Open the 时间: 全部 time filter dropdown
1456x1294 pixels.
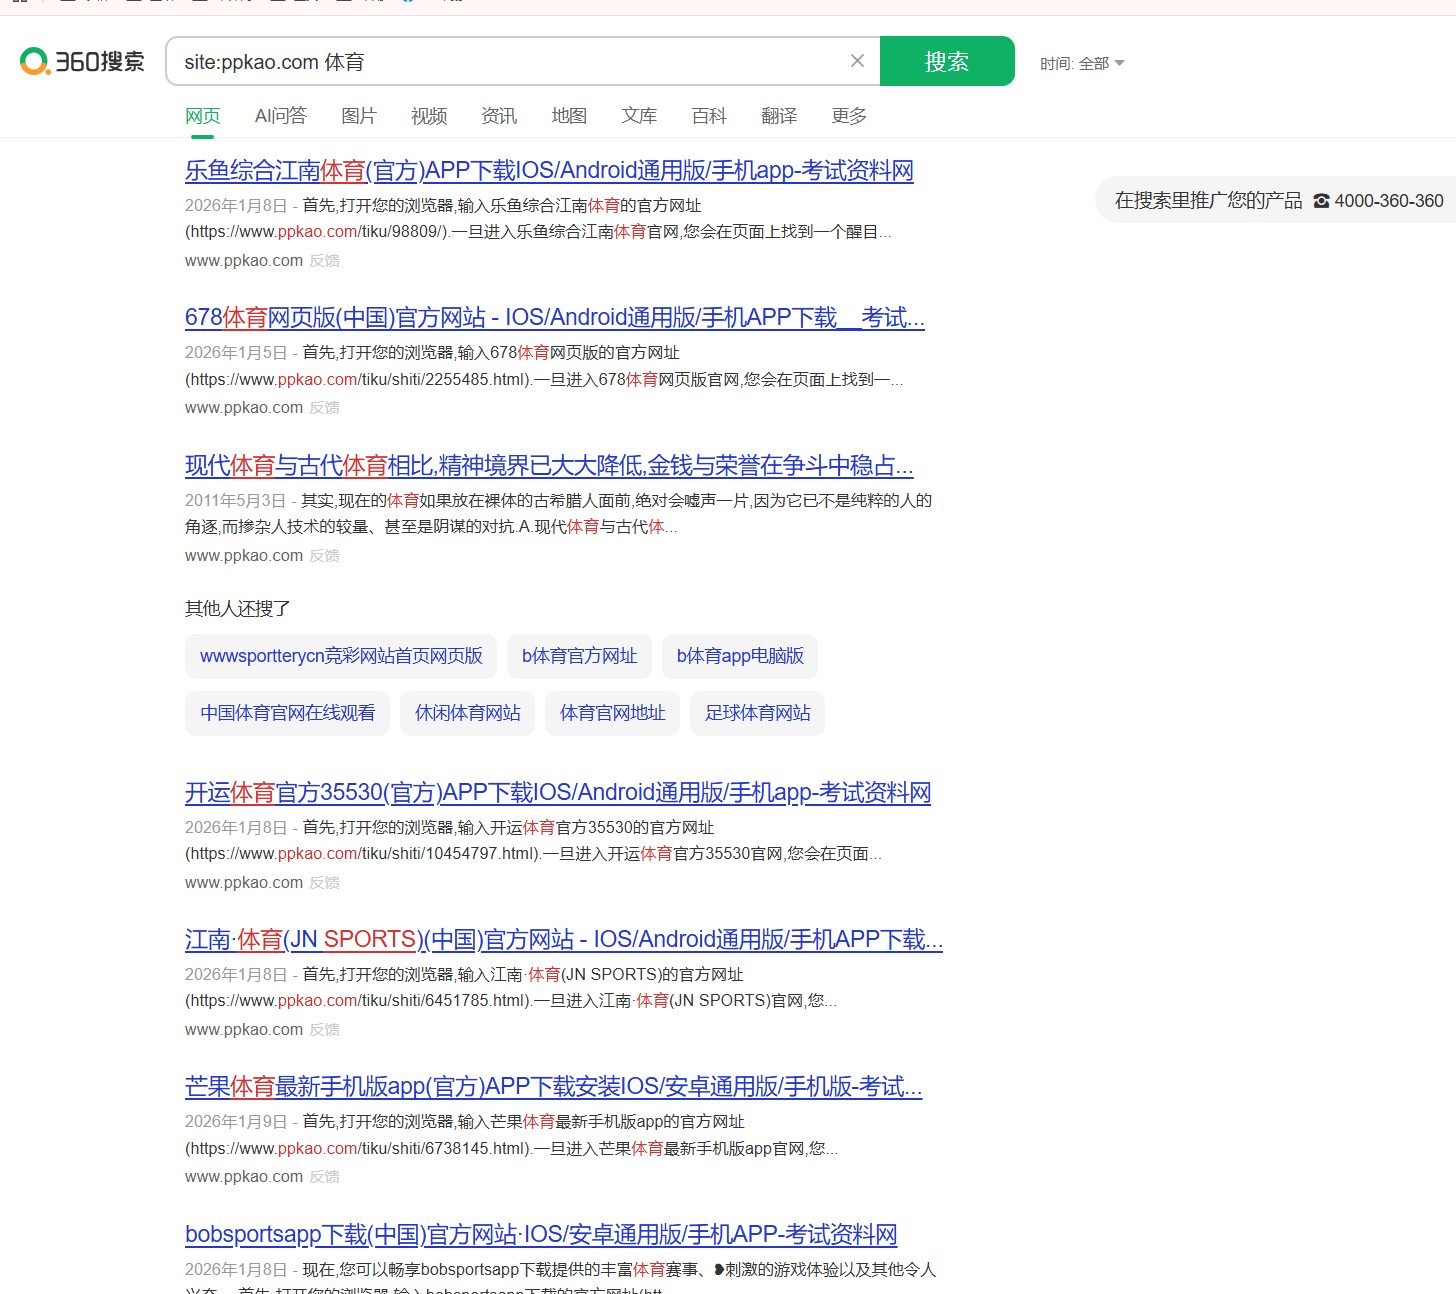(1082, 63)
